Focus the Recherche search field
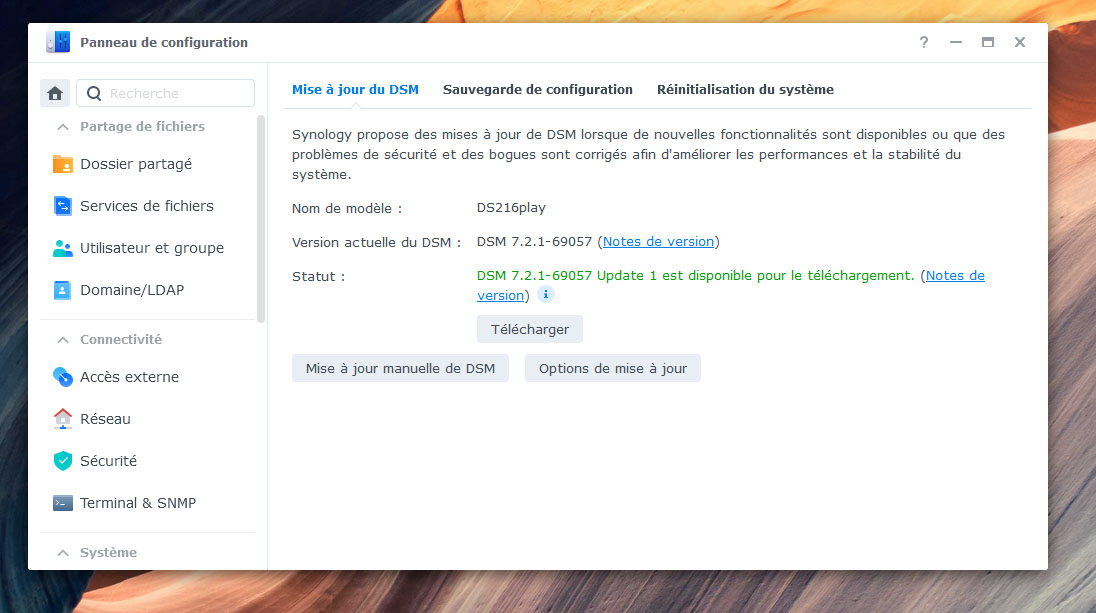 point(166,93)
